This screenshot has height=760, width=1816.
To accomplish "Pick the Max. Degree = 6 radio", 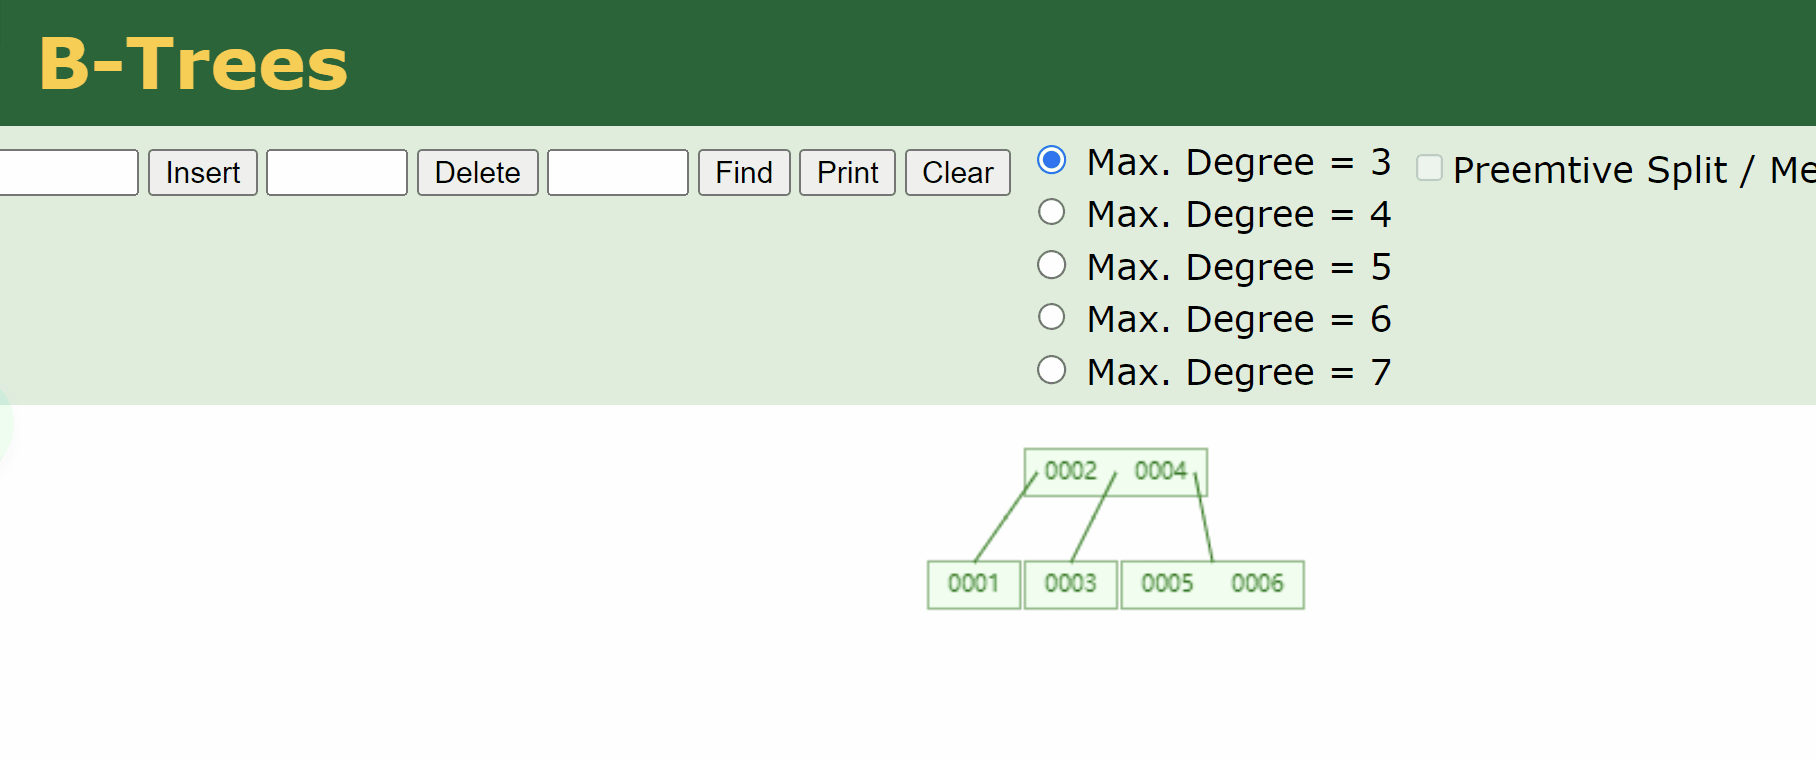I will pos(1051,317).
